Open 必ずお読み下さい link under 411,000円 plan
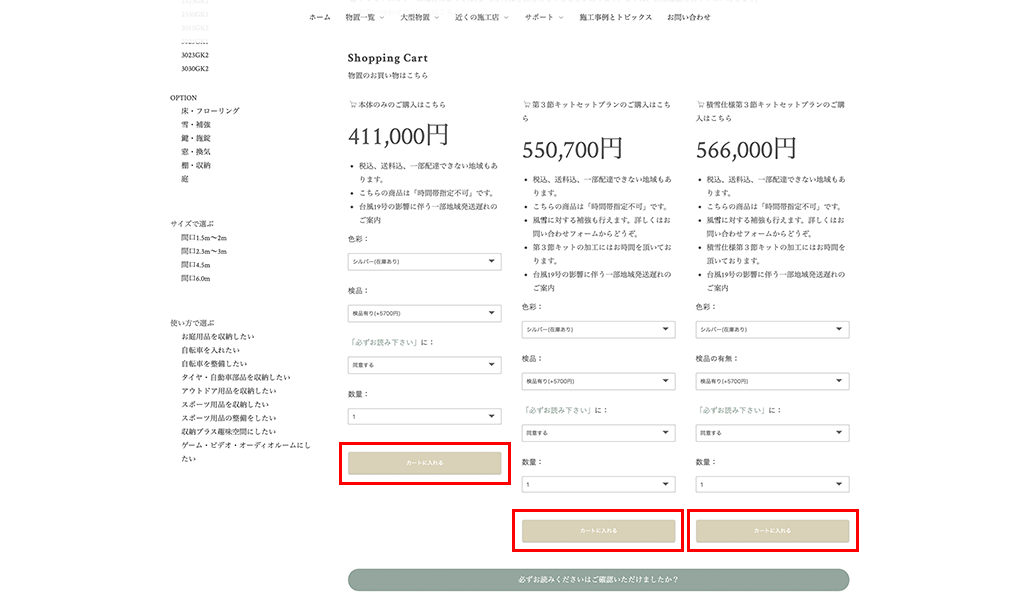1024x600 pixels. [383, 342]
